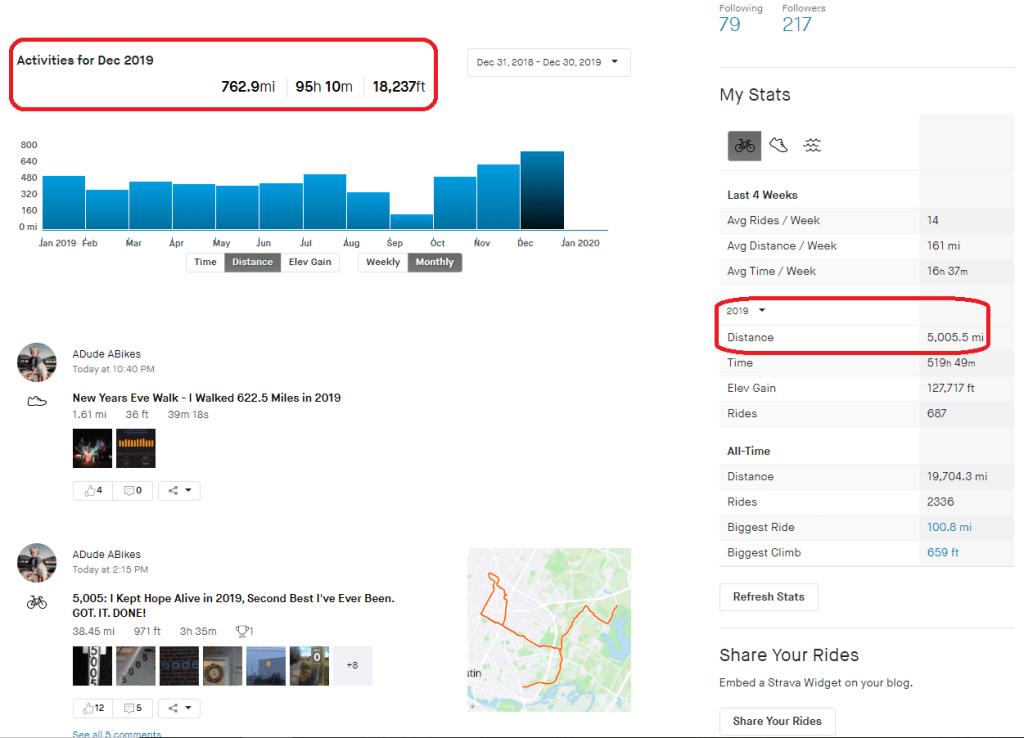Image resolution: width=1024 pixels, height=738 pixels.
Task: Toggle chart to Time view
Action: tap(205, 262)
